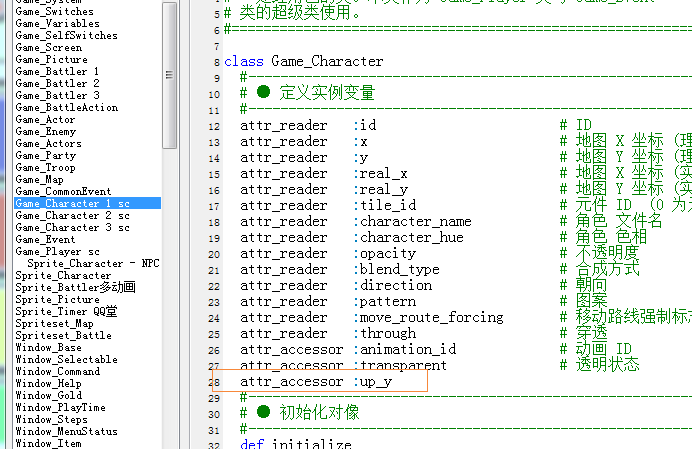Select Game_Party in the list
This screenshot has height=449, width=692.
point(45,155)
